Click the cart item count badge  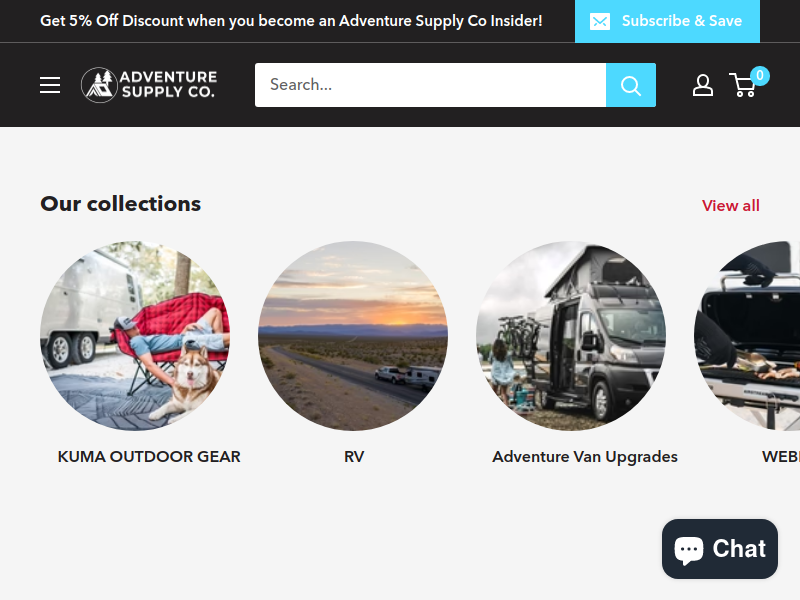[760, 76]
